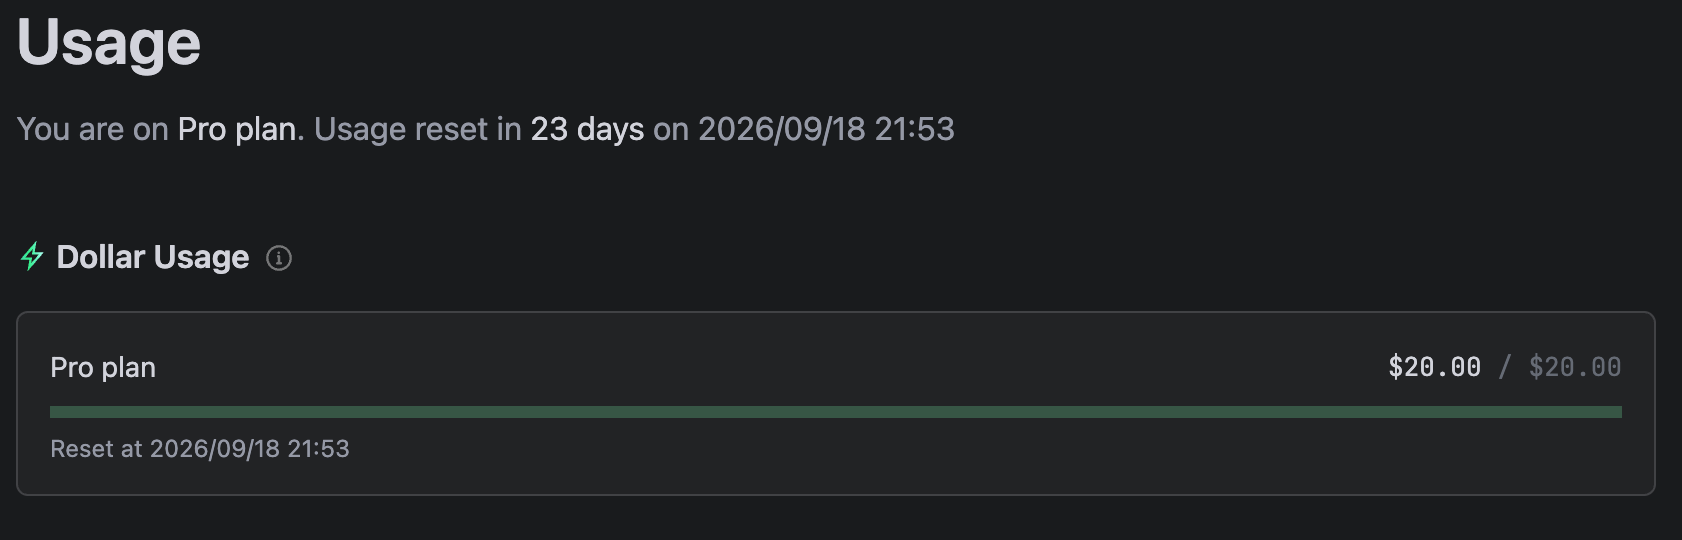The width and height of the screenshot is (1682, 540).
Task: Click the Reset at 2026/09/18 line in card
Action: 200,449
